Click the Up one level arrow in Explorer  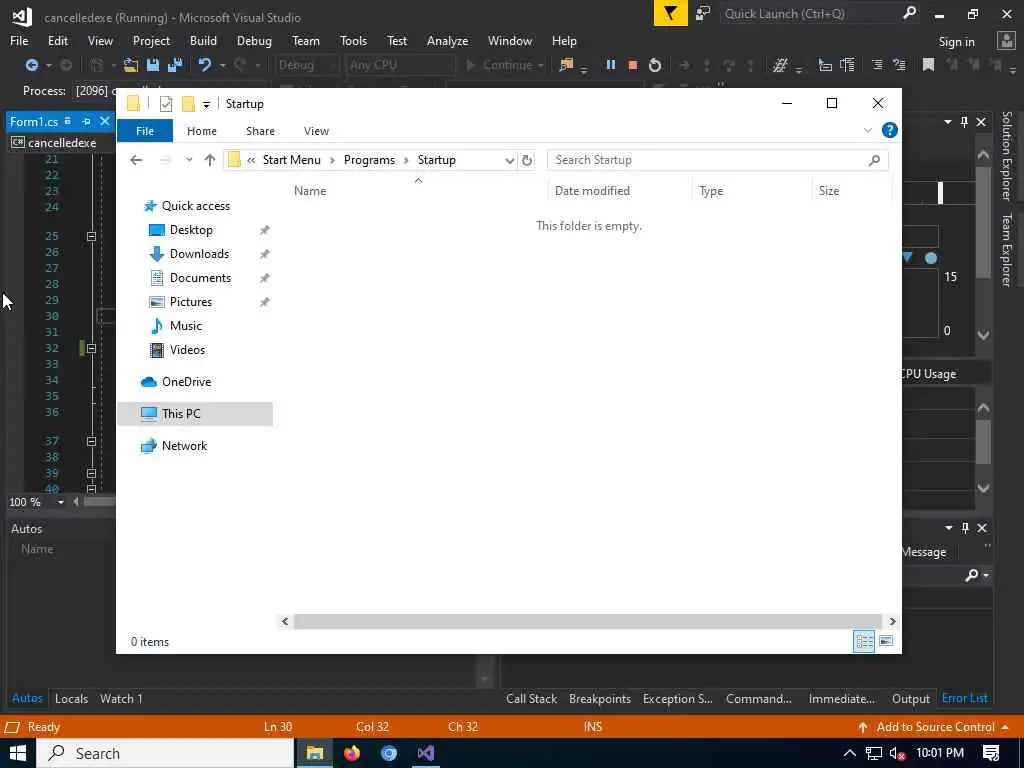coord(210,160)
